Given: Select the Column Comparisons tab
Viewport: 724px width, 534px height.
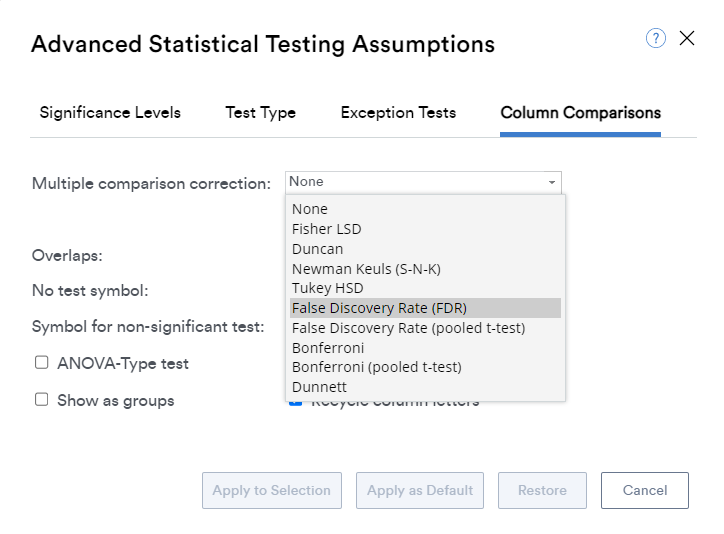Looking at the screenshot, I should 580,112.
